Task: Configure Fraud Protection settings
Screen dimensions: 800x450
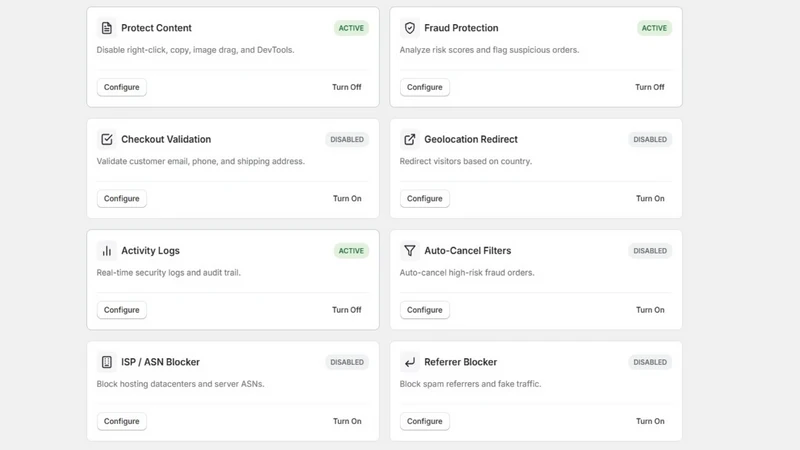Action: click(x=424, y=87)
